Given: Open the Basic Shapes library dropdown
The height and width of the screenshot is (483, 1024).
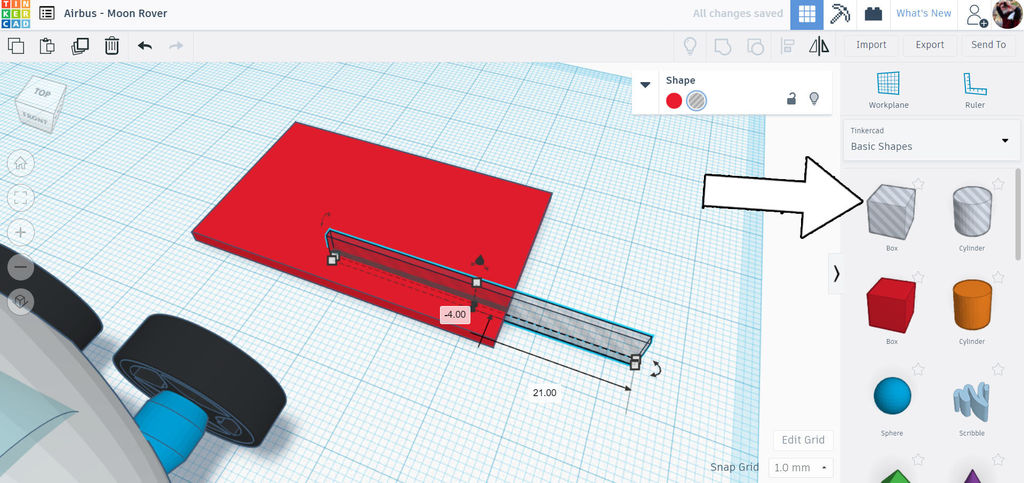Looking at the screenshot, I should pyautogui.click(x=931, y=140).
